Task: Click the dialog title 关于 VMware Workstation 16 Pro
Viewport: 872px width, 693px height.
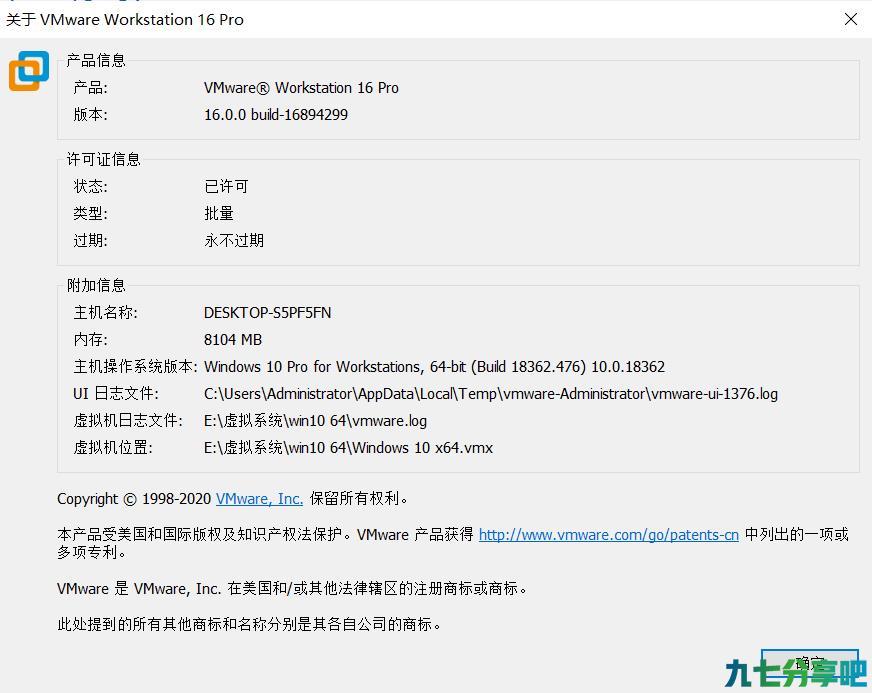Action: pos(125,19)
